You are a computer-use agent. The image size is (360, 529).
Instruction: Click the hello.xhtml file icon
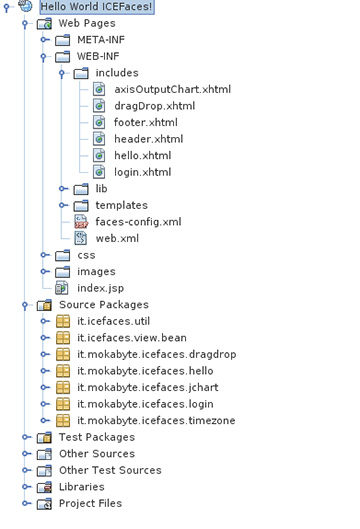[x=99, y=156]
